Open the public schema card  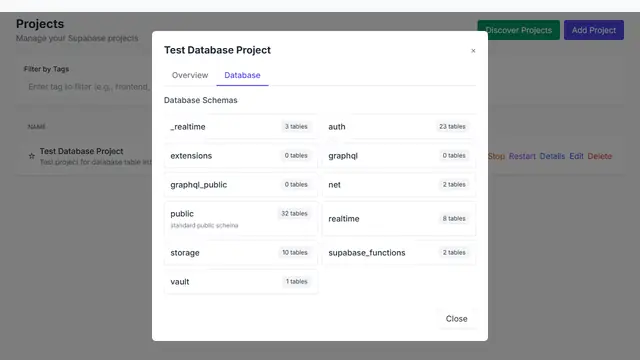[241, 218]
